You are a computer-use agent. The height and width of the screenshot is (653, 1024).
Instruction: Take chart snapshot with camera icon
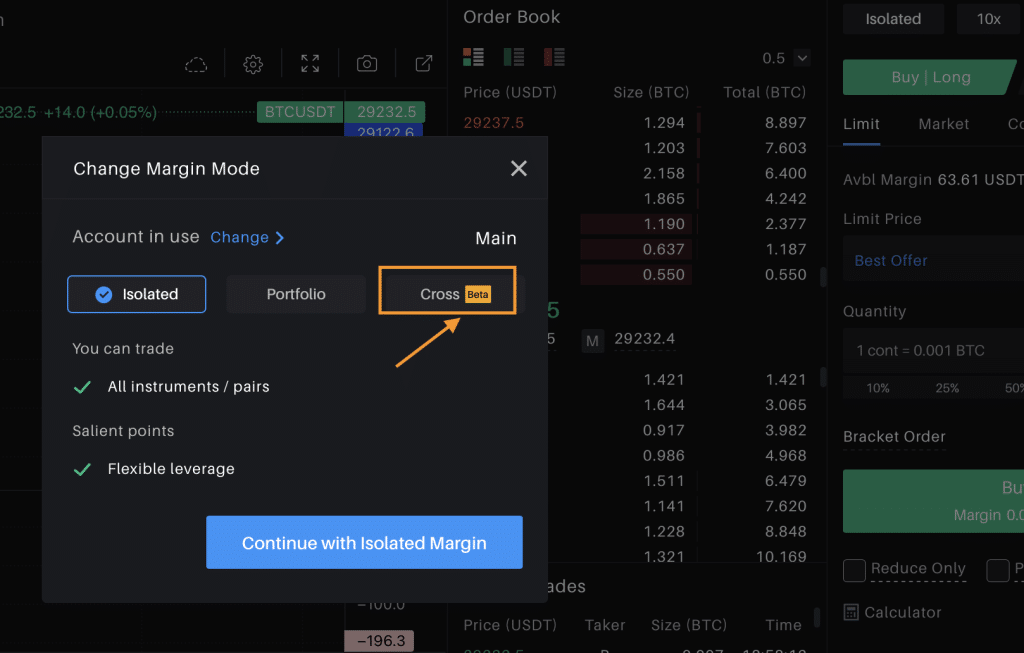[367, 63]
